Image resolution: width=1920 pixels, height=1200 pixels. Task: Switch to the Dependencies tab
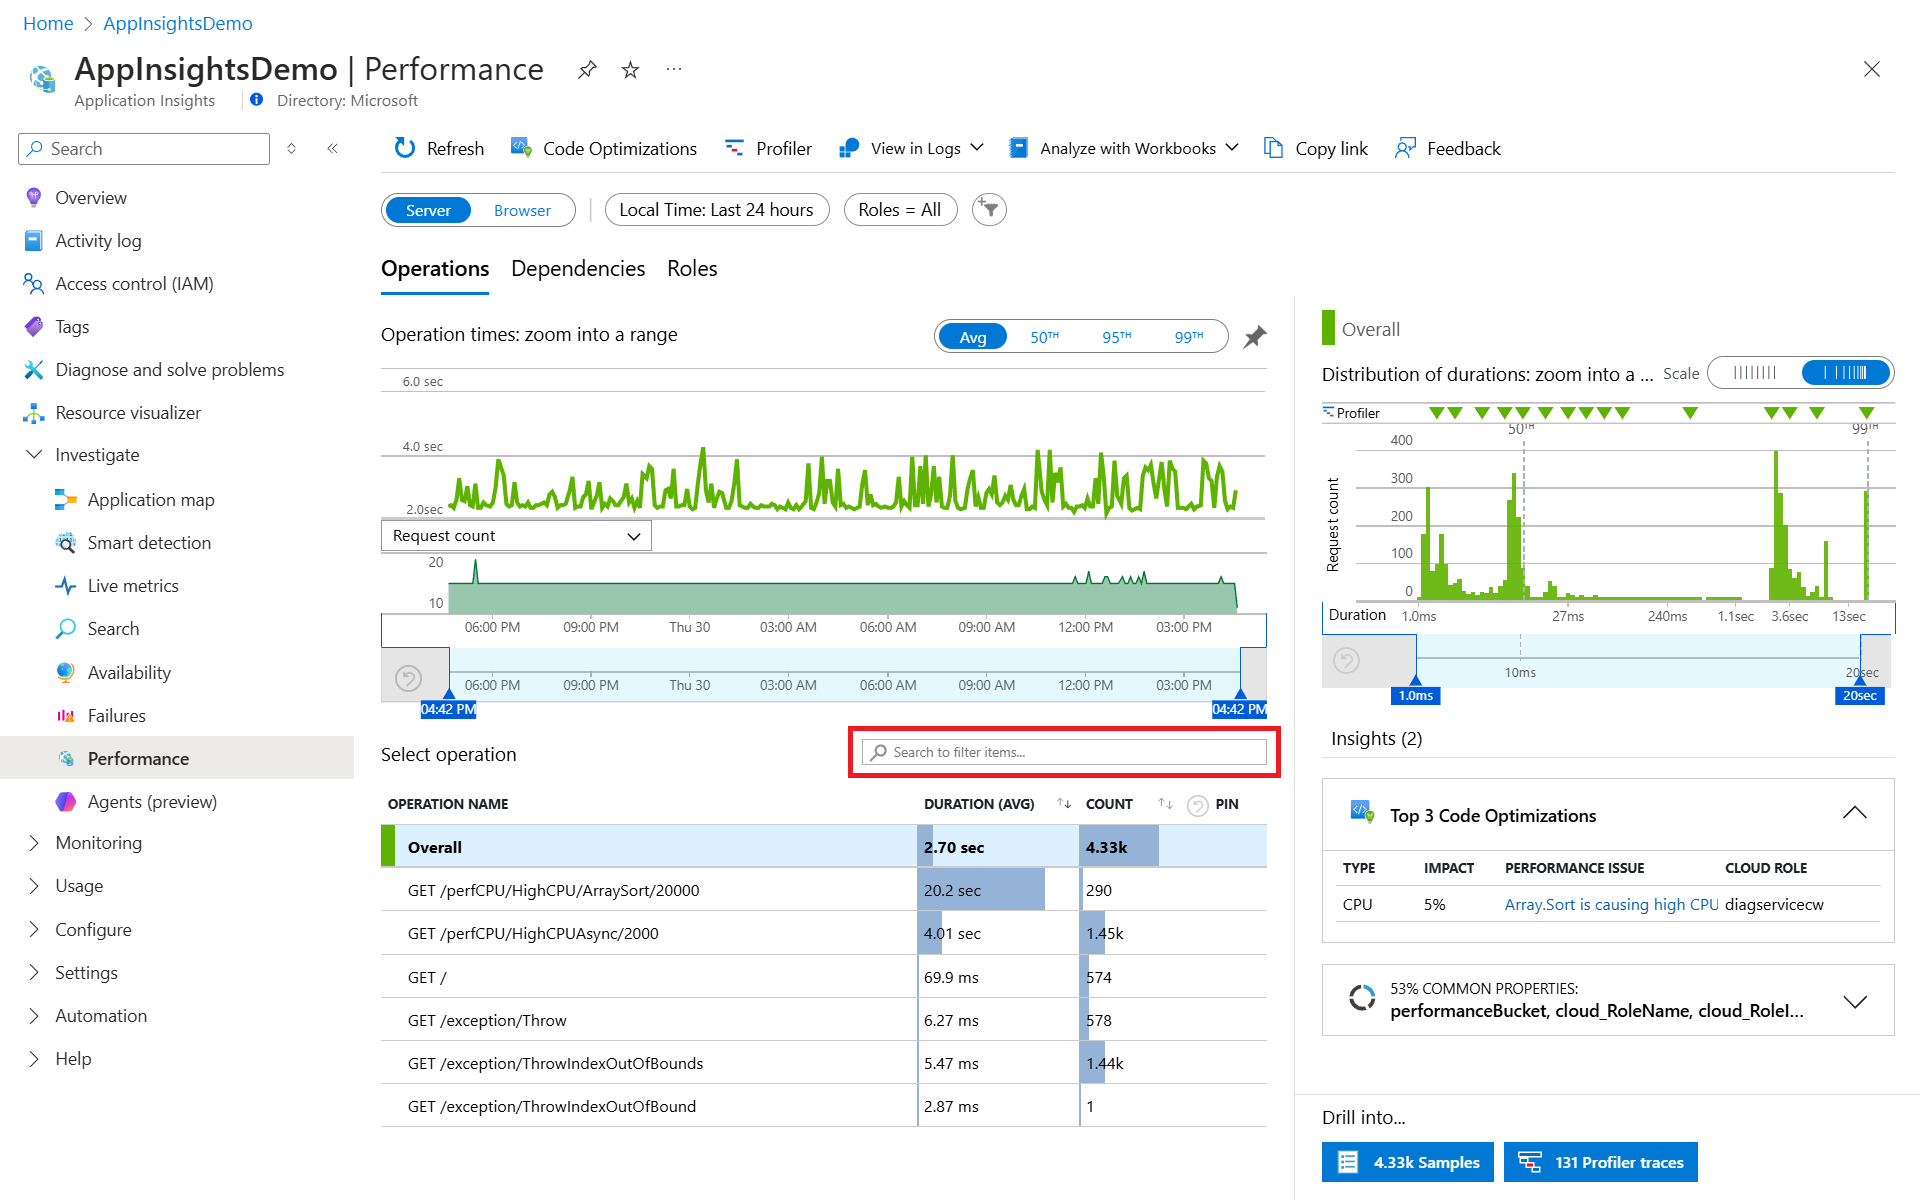coord(578,269)
